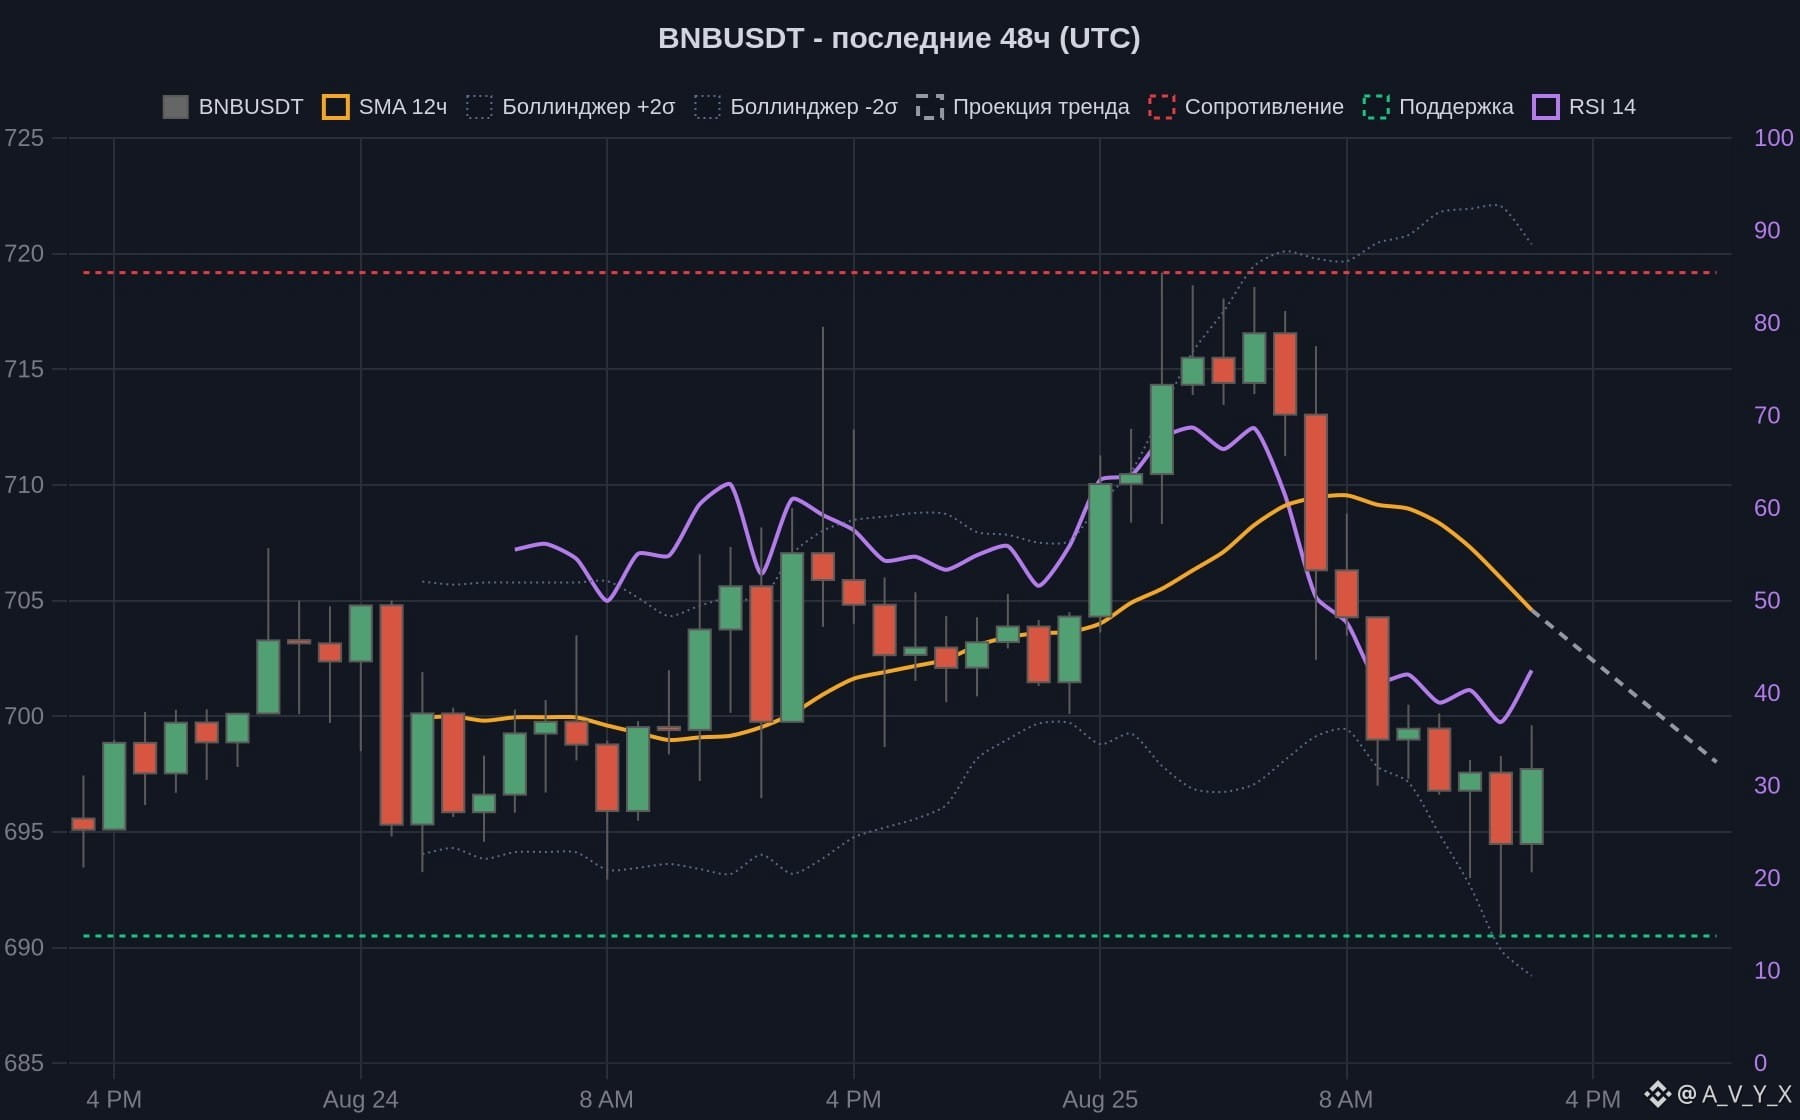Click the 720 price axis label
The image size is (1800, 1120).
click(24, 254)
